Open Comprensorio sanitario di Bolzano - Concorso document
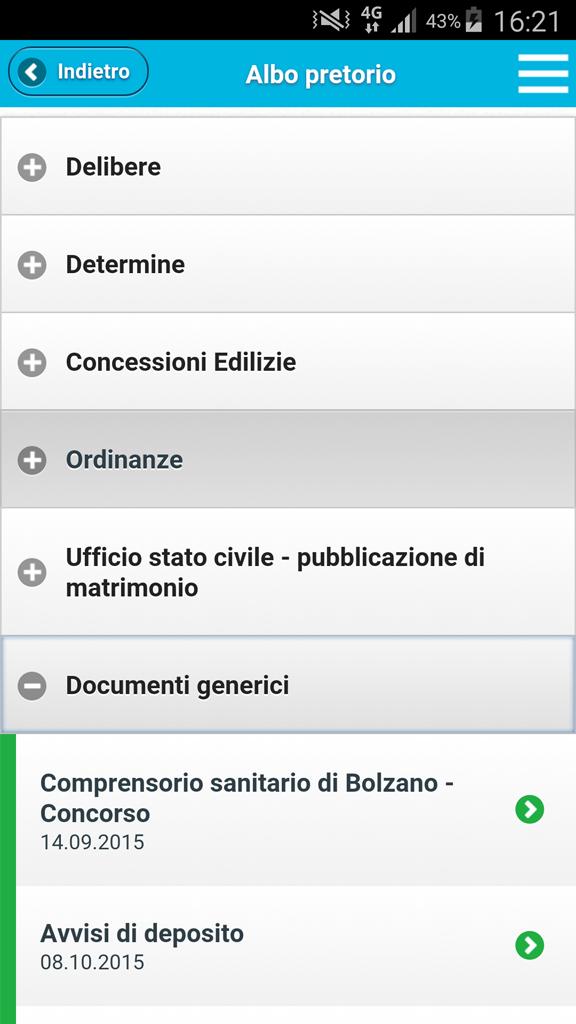Viewport: 576px width, 1024px height. coord(295,810)
